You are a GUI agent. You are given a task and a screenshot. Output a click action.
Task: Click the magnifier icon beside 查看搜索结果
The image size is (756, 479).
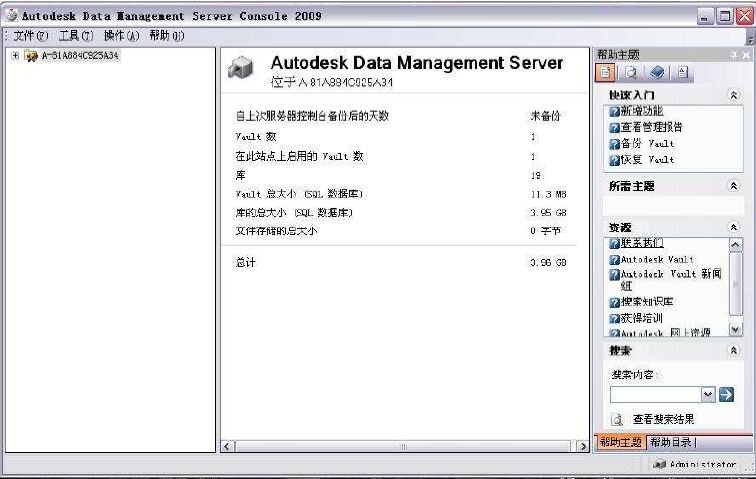pos(617,420)
